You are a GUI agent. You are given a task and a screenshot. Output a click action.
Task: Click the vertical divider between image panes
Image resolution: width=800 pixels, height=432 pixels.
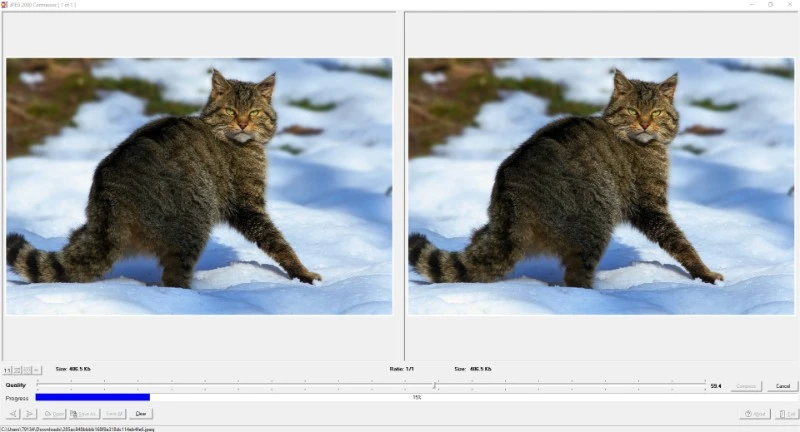403,186
